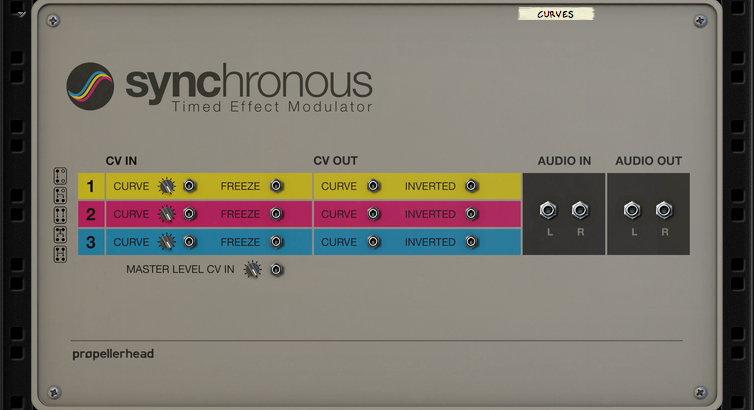Click the blue number 3 curve label
Image resolution: width=754 pixels, height=410 pixels.
click(x=91, y=242)
